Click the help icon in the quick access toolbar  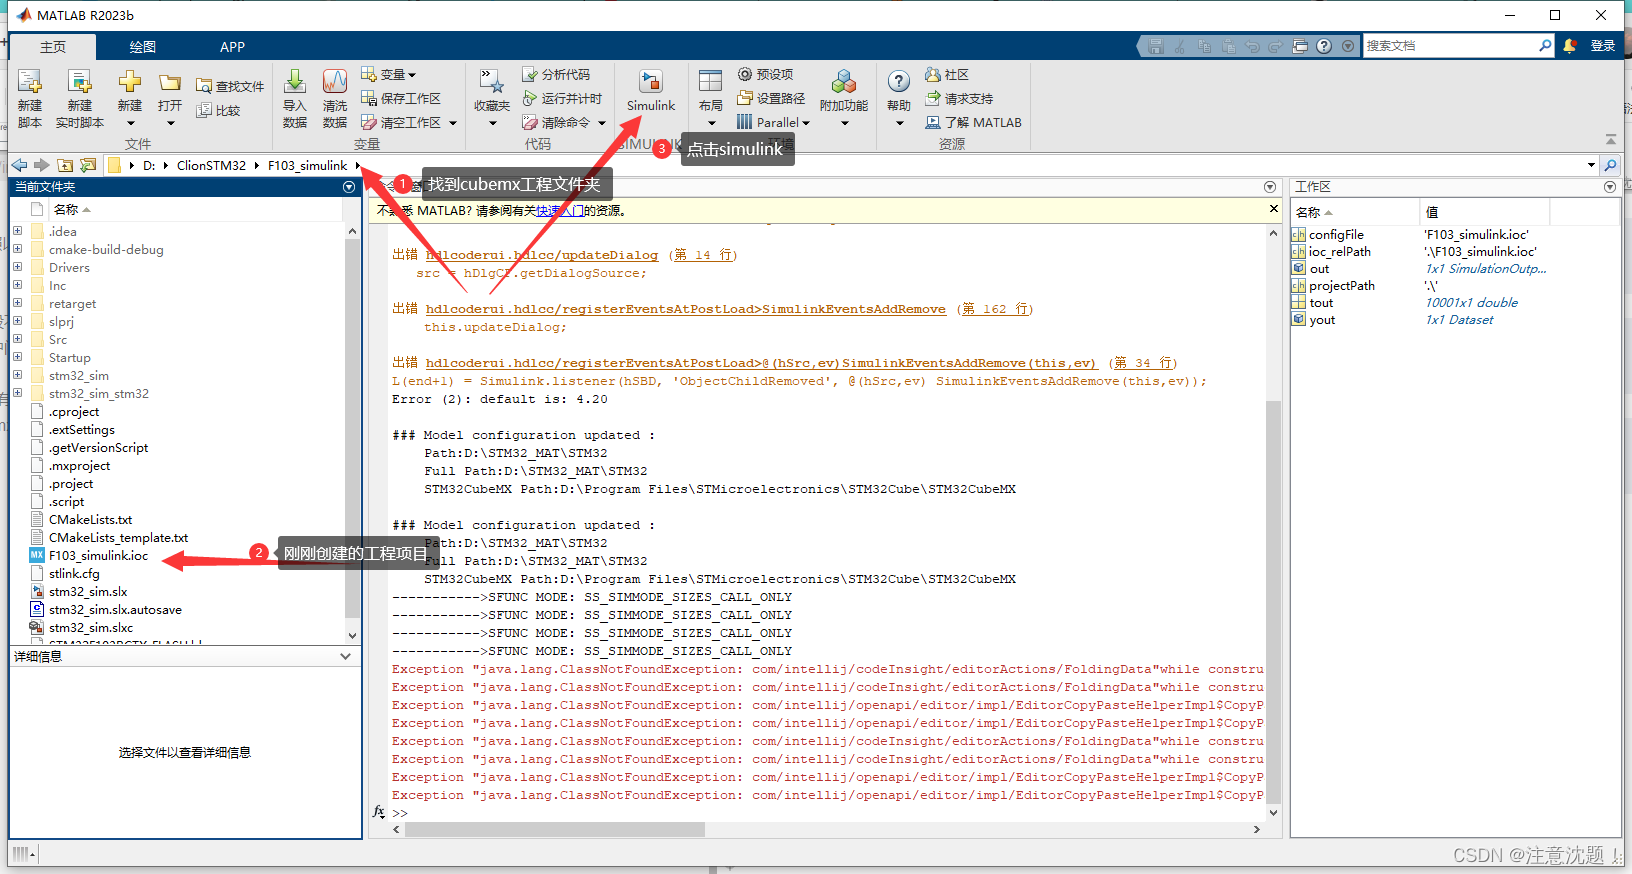[x=1324, y=46]
